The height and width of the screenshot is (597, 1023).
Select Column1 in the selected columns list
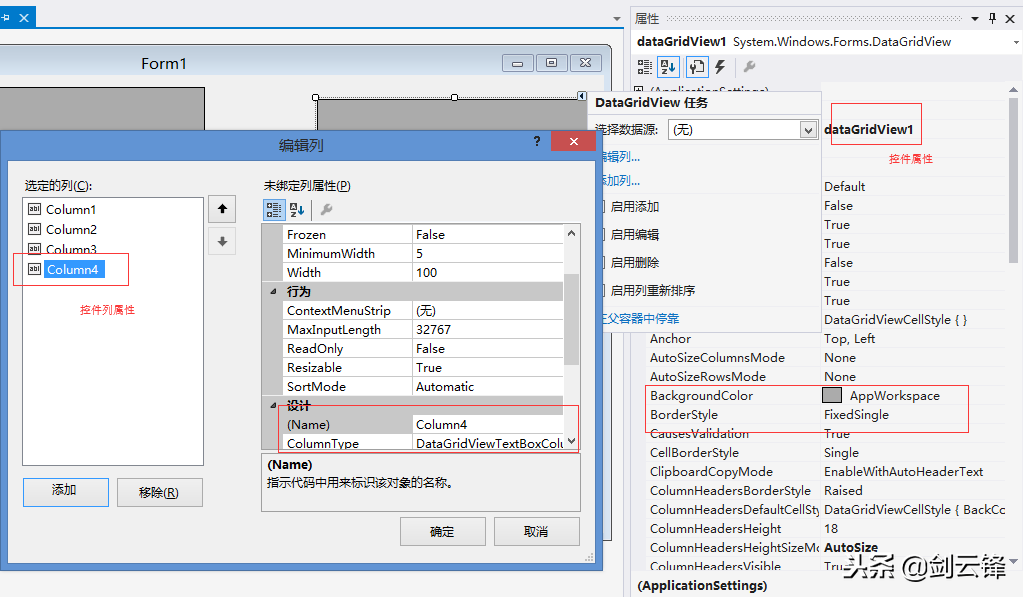pos(71,209)
